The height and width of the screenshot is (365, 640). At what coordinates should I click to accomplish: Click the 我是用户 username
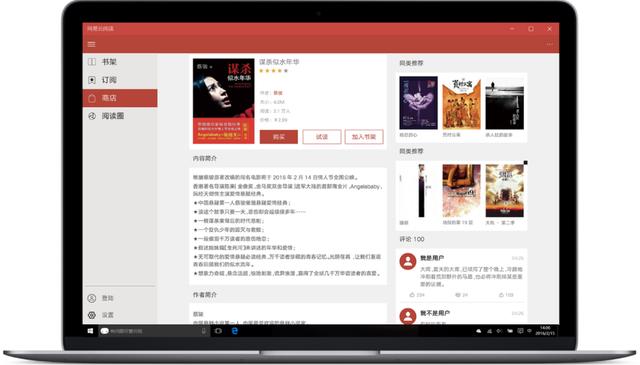click(432, 258)
